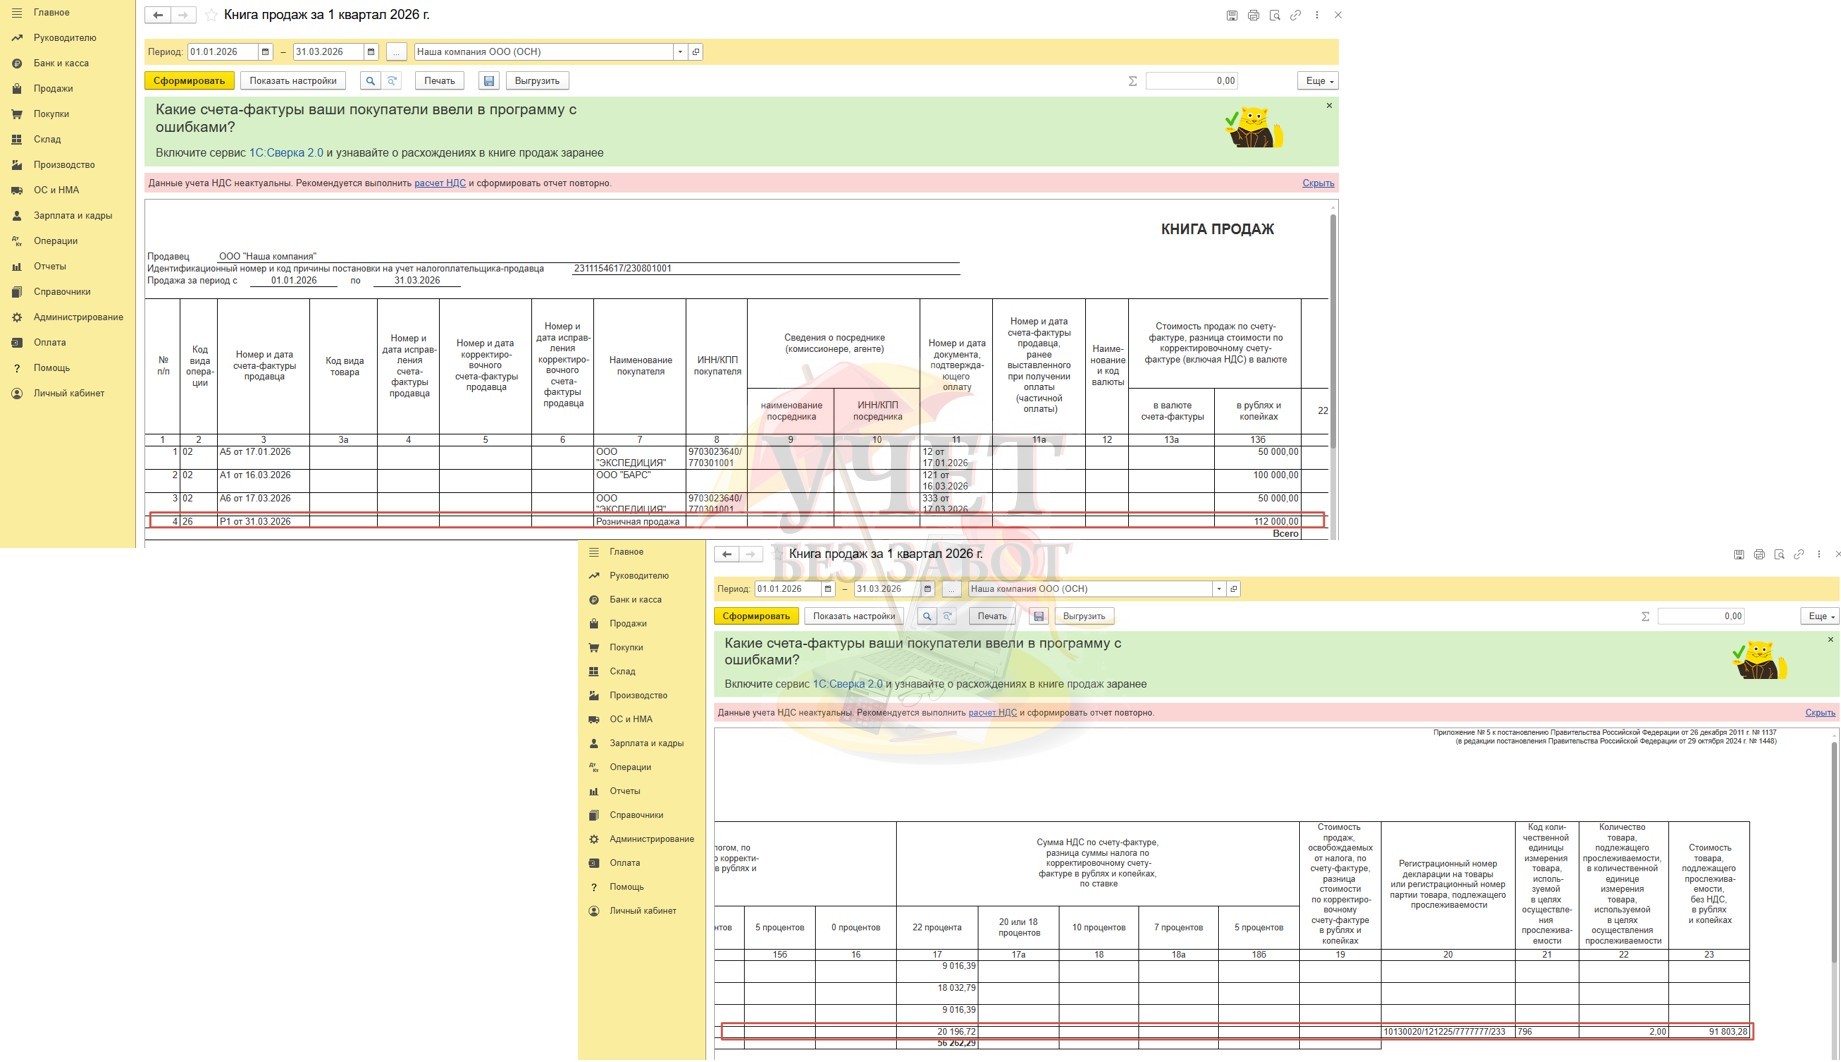The height and width of the screenshot is (1062, 1841).
Task: Open the organization field's open-form icon, top window
Action: pos(696,52)
